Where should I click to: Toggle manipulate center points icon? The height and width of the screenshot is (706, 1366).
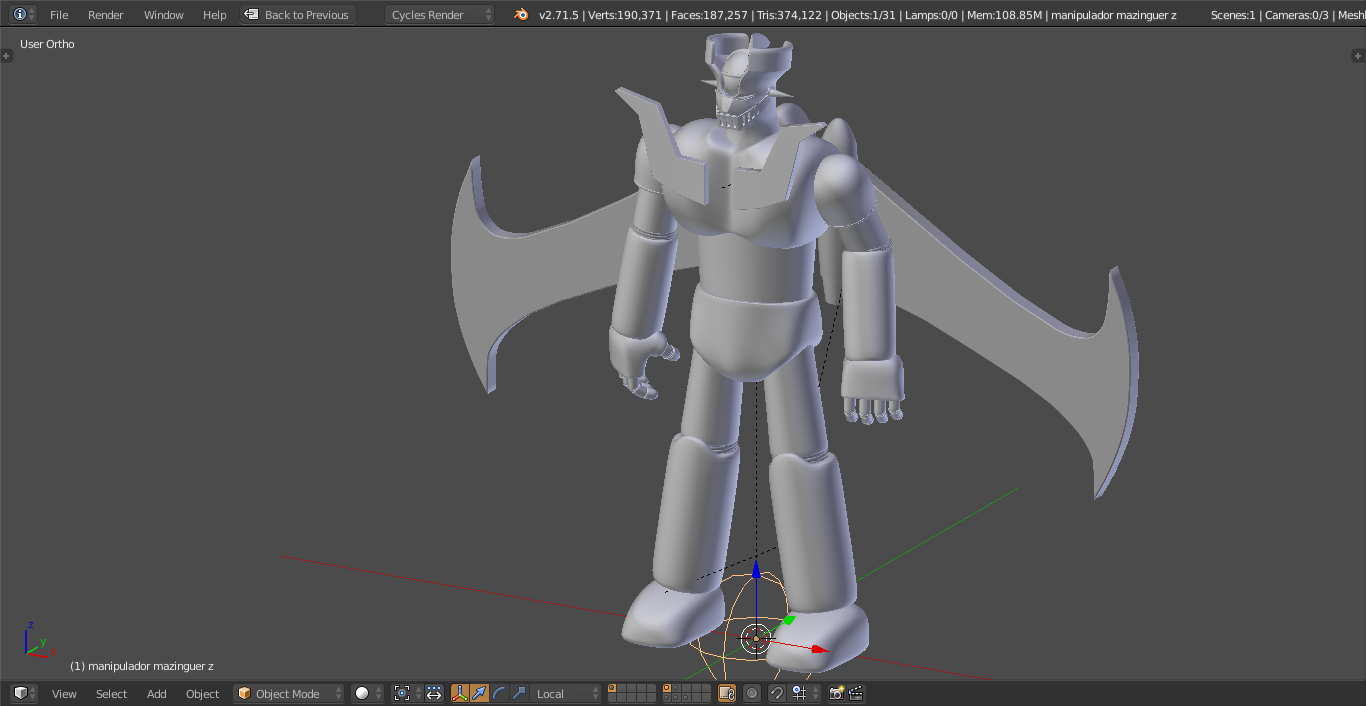434,693
